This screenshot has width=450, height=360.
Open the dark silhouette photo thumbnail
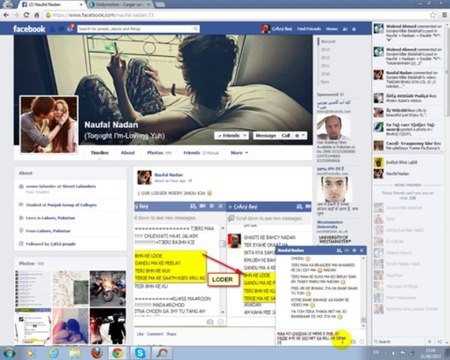(108, 326)
